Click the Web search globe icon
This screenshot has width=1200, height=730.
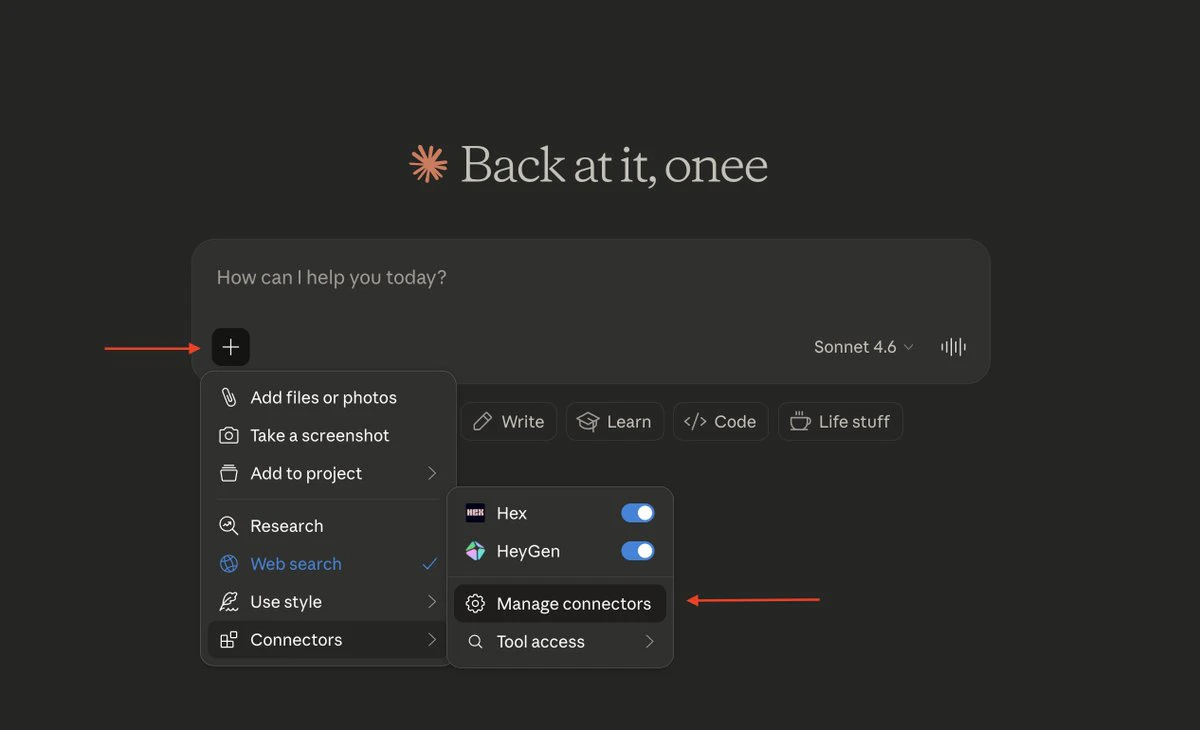click(x=229, y=564)
